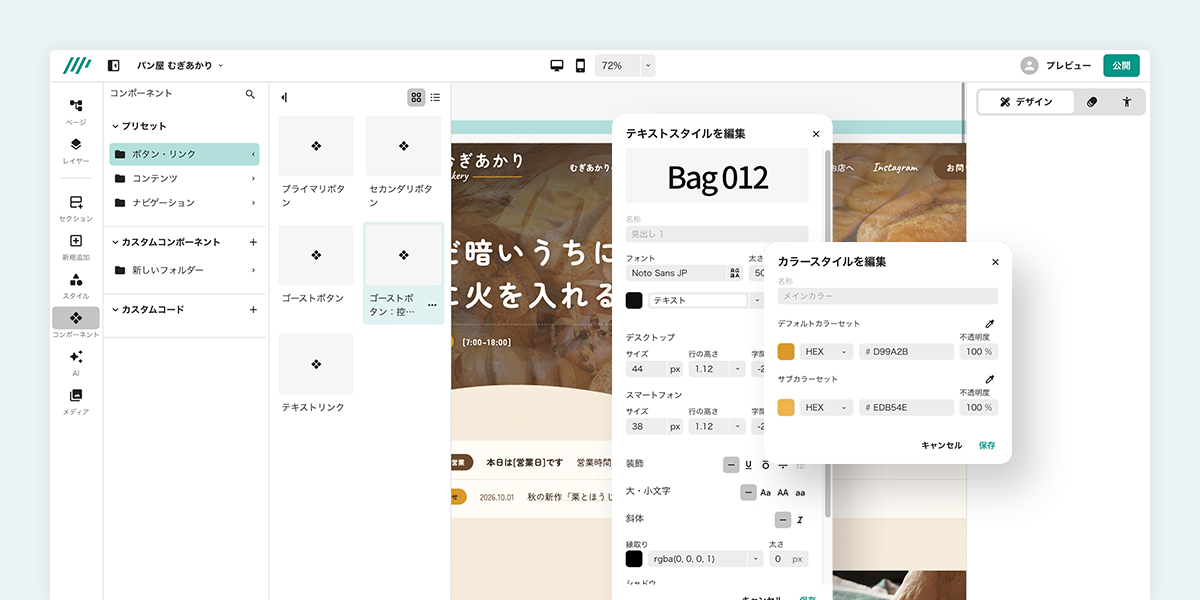1200x600 pixels.
Task: Add new カスタムコード with the plus
Action: point(253,310)
